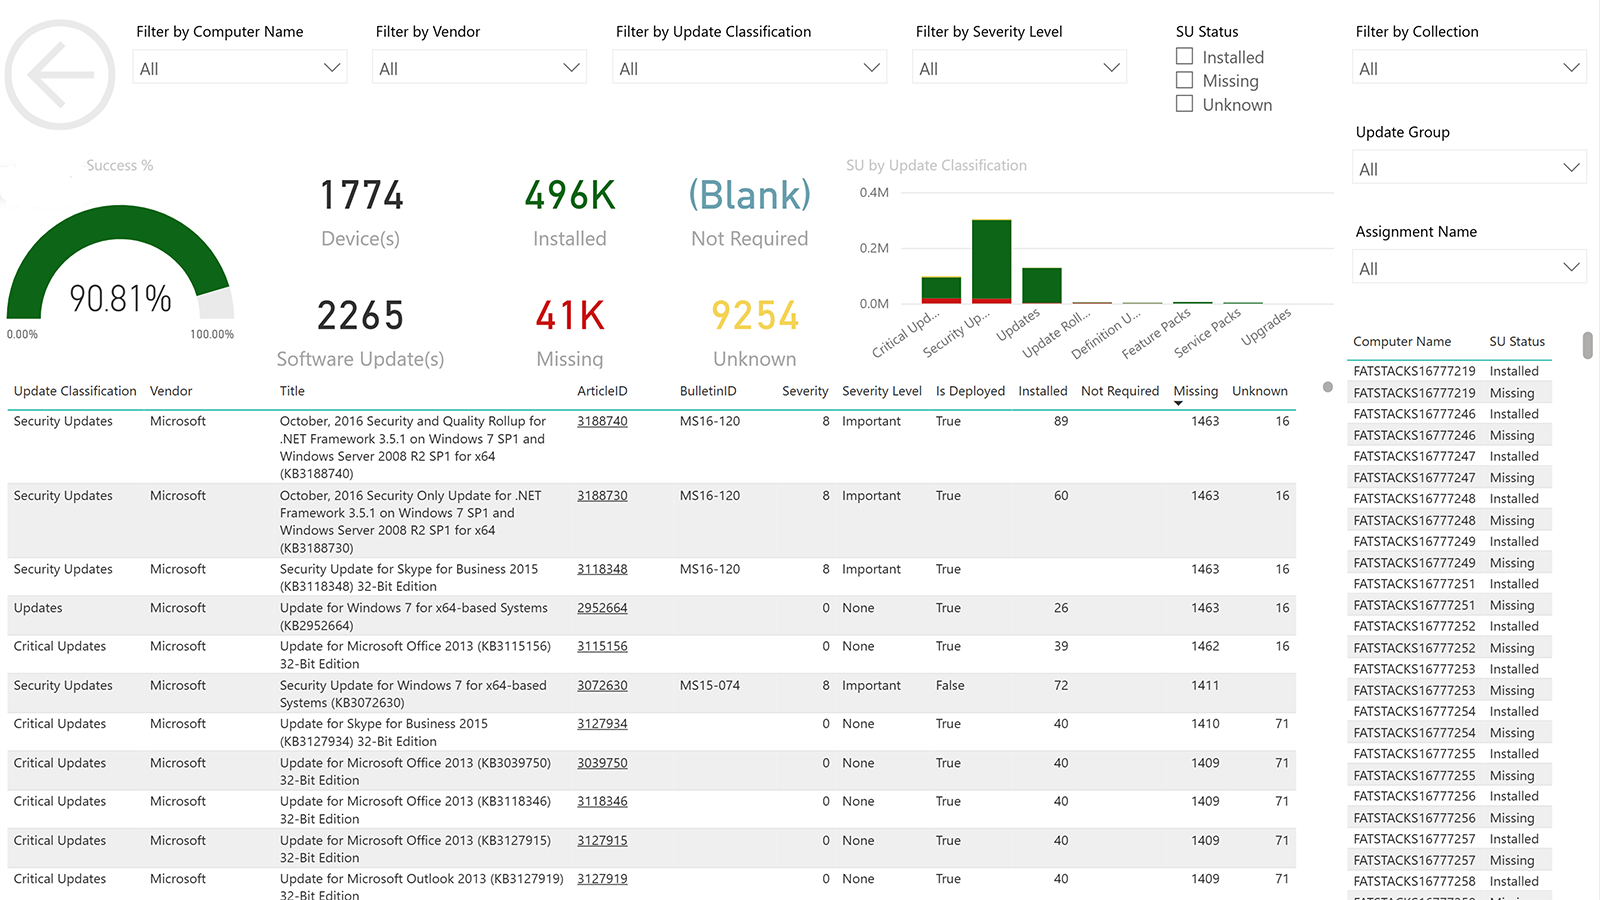Click the Security Up... axis label
This screenshot has width=1600, height=900.
click(956, 334)
